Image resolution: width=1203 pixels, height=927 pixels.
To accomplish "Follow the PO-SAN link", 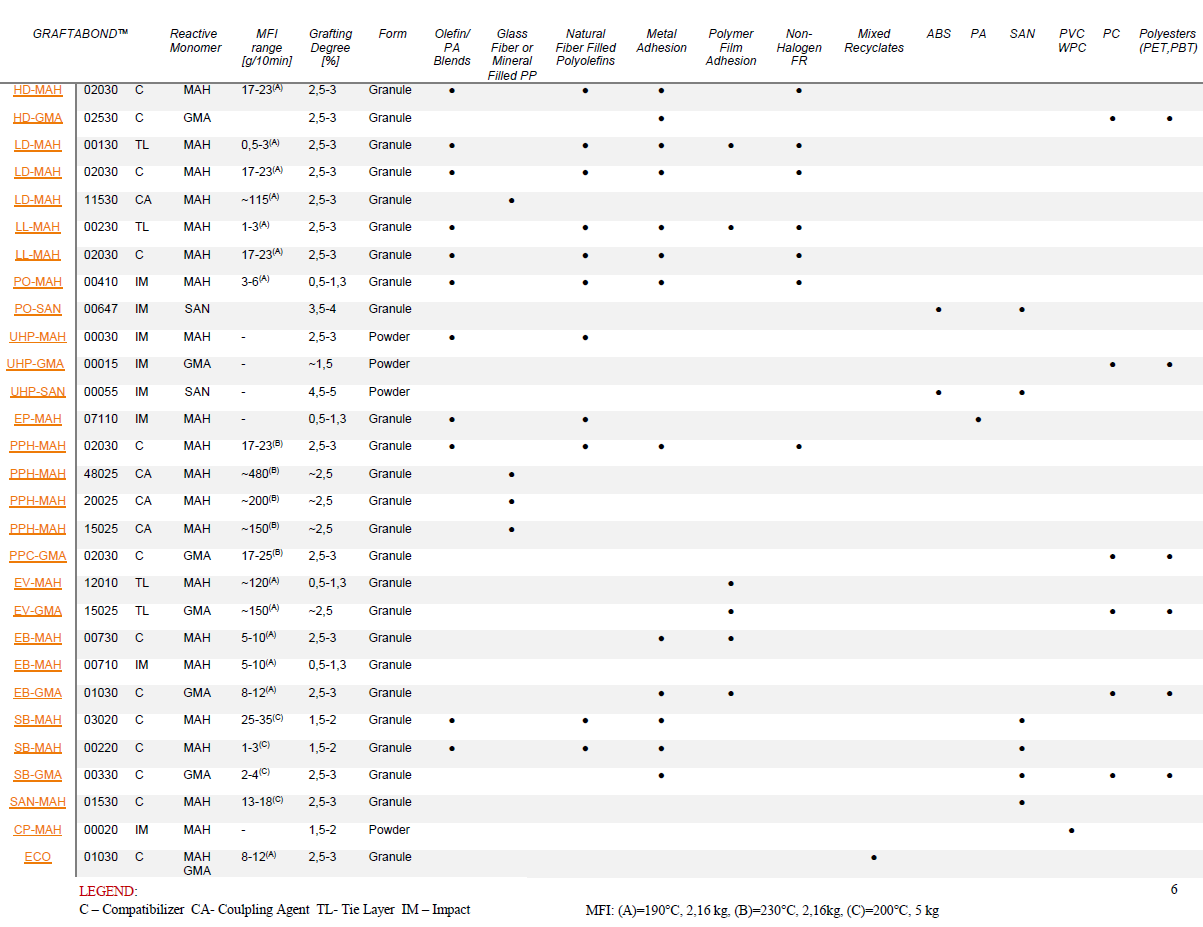I will [37, 309].
